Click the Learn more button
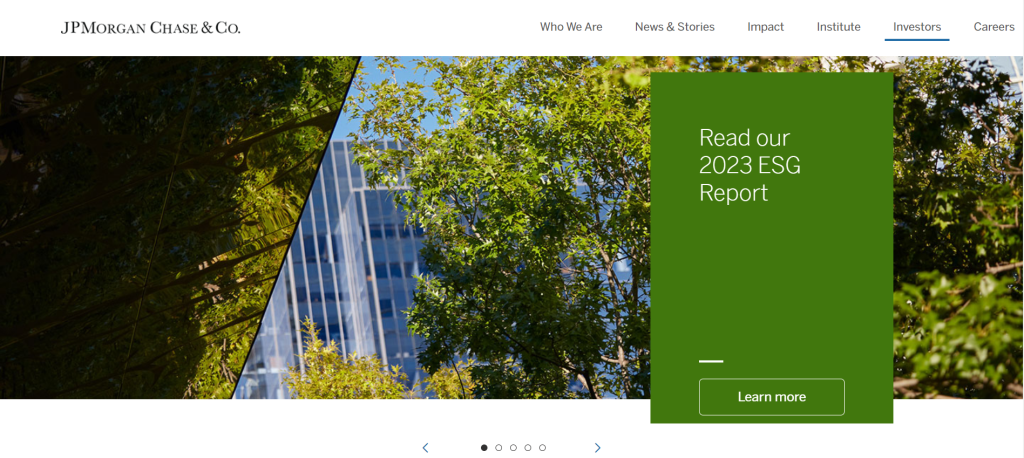This screenshot has width=1024, height=458. [771, 397]
